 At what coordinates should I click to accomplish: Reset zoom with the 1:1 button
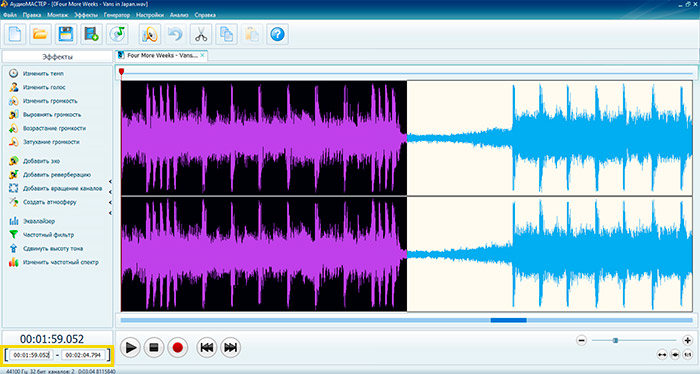tap(688, 355)
